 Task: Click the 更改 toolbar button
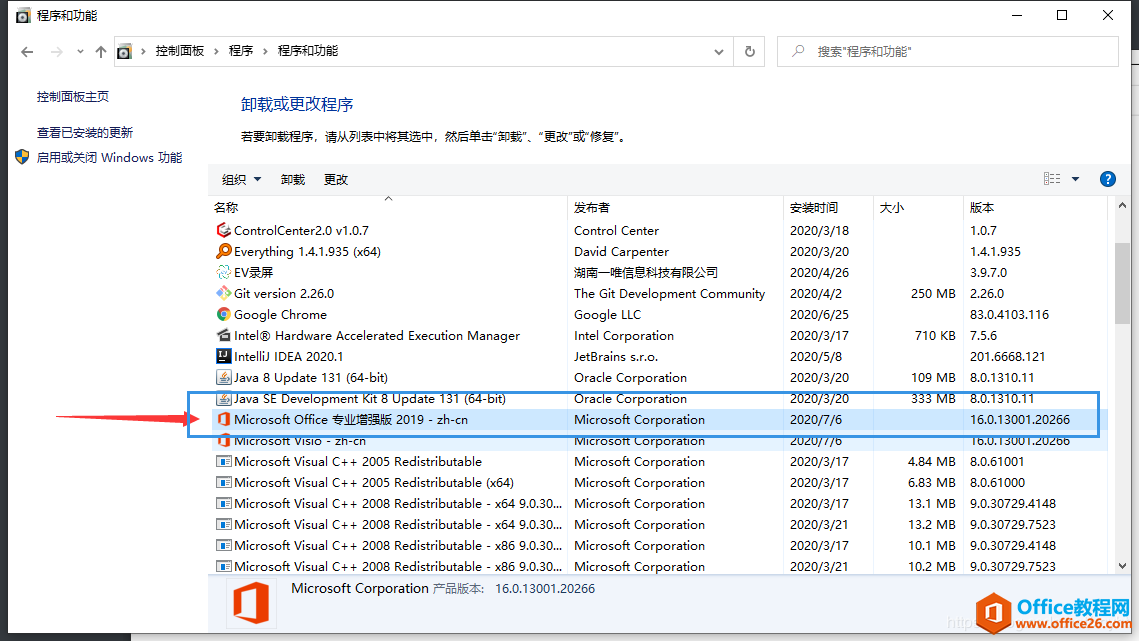pyautogui.click(x=336, y=180)
